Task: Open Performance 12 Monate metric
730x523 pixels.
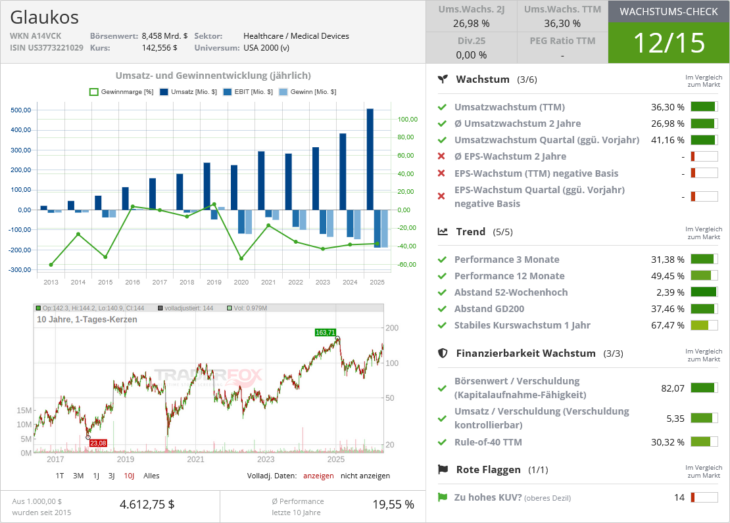Action: (x=509, y=276)
